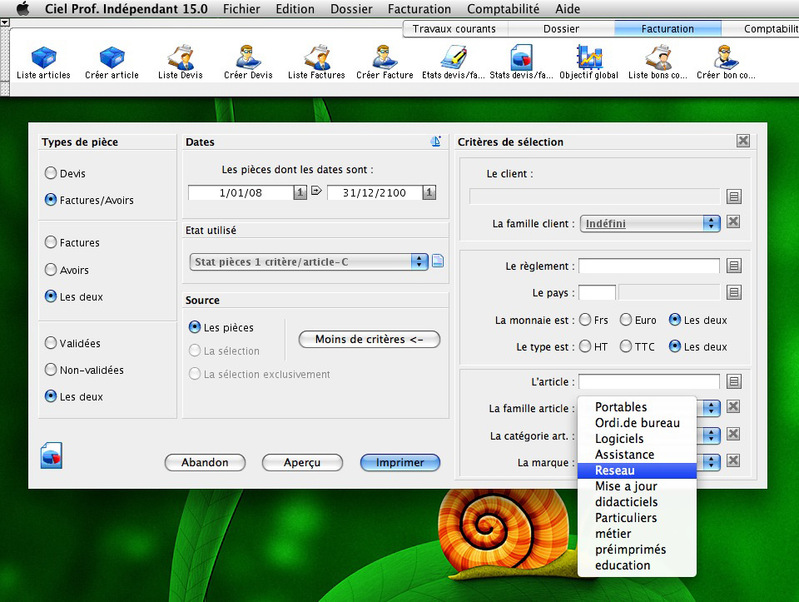
Task: Click into the L'article input field
Action: tap(649, 381)
